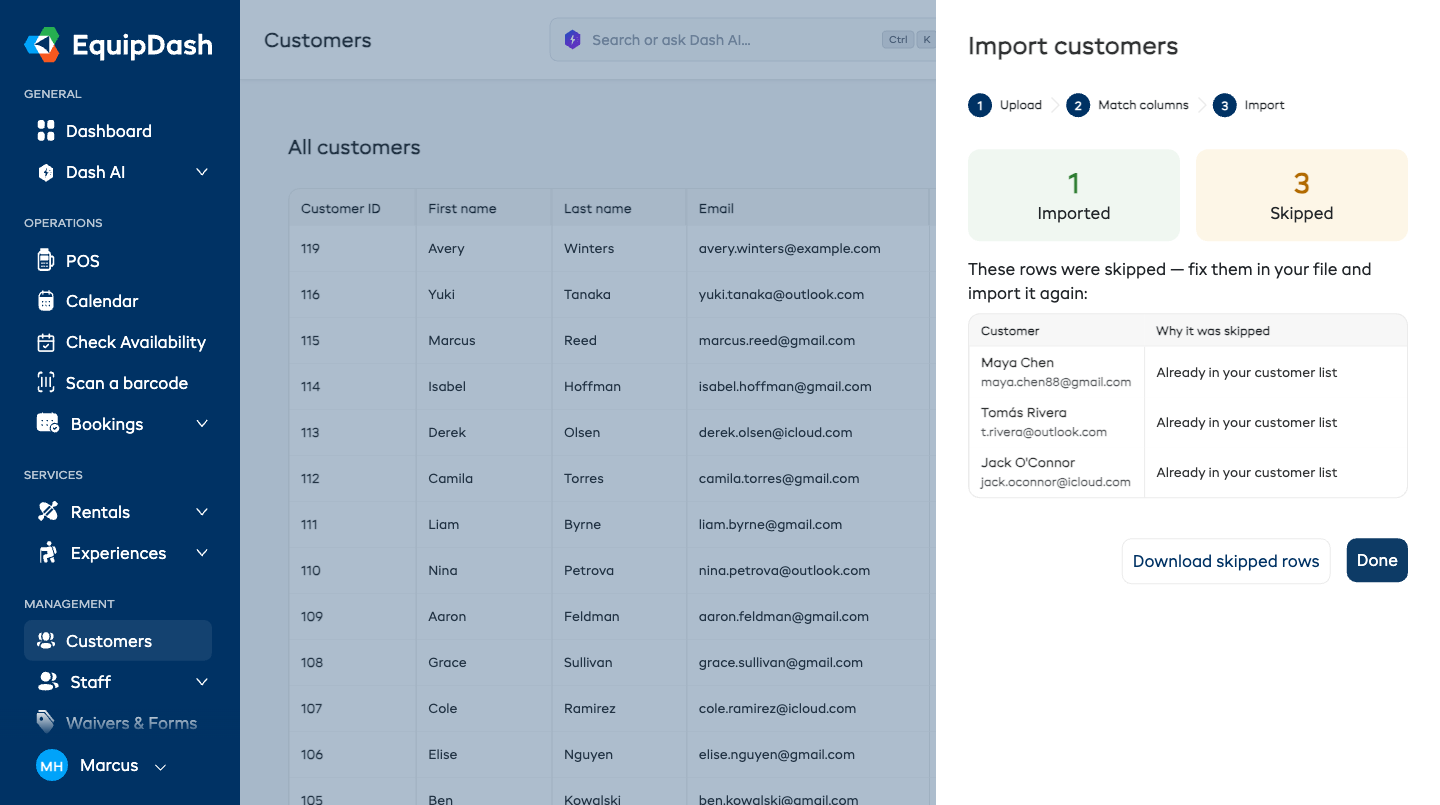
Task: Go to the Dashboard menu item
Action: pyautogui.click(x=118, y=131)
